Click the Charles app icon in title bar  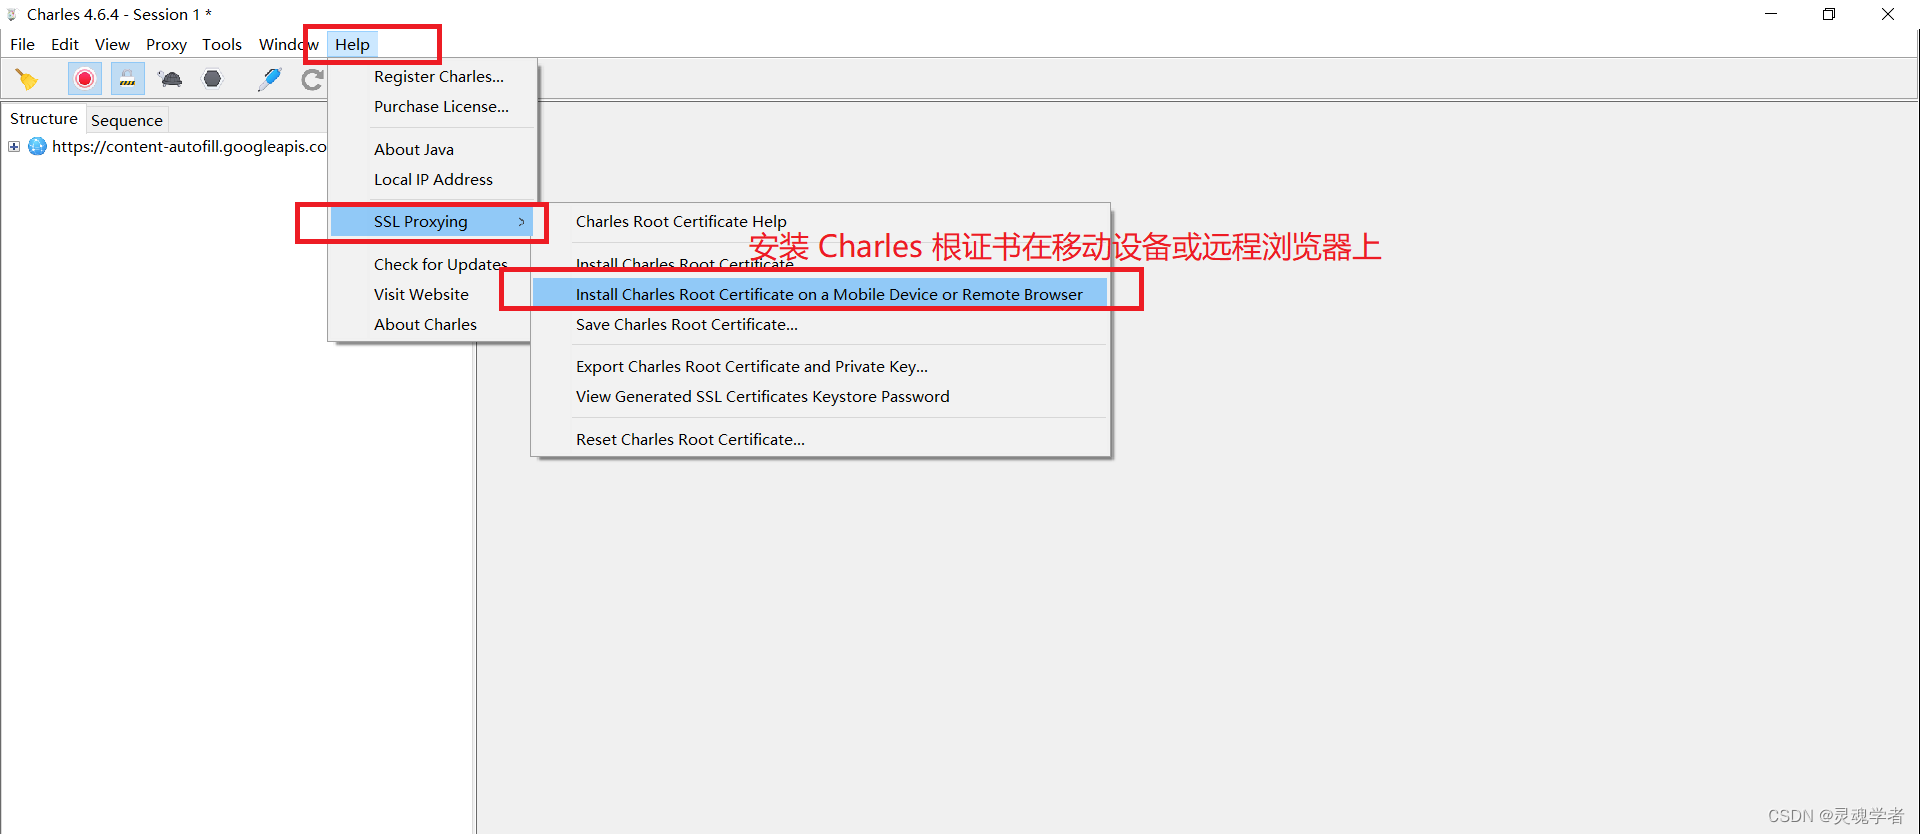(12, 14)
